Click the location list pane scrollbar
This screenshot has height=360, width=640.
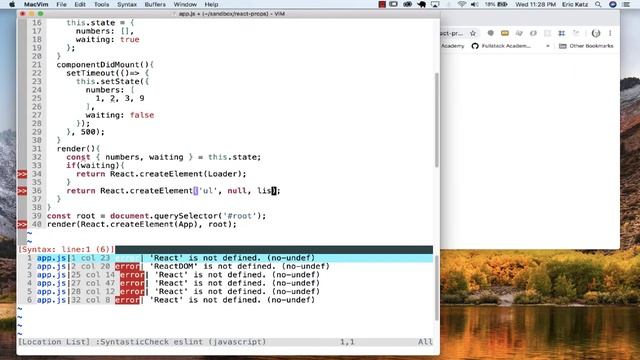pos(437,288)
